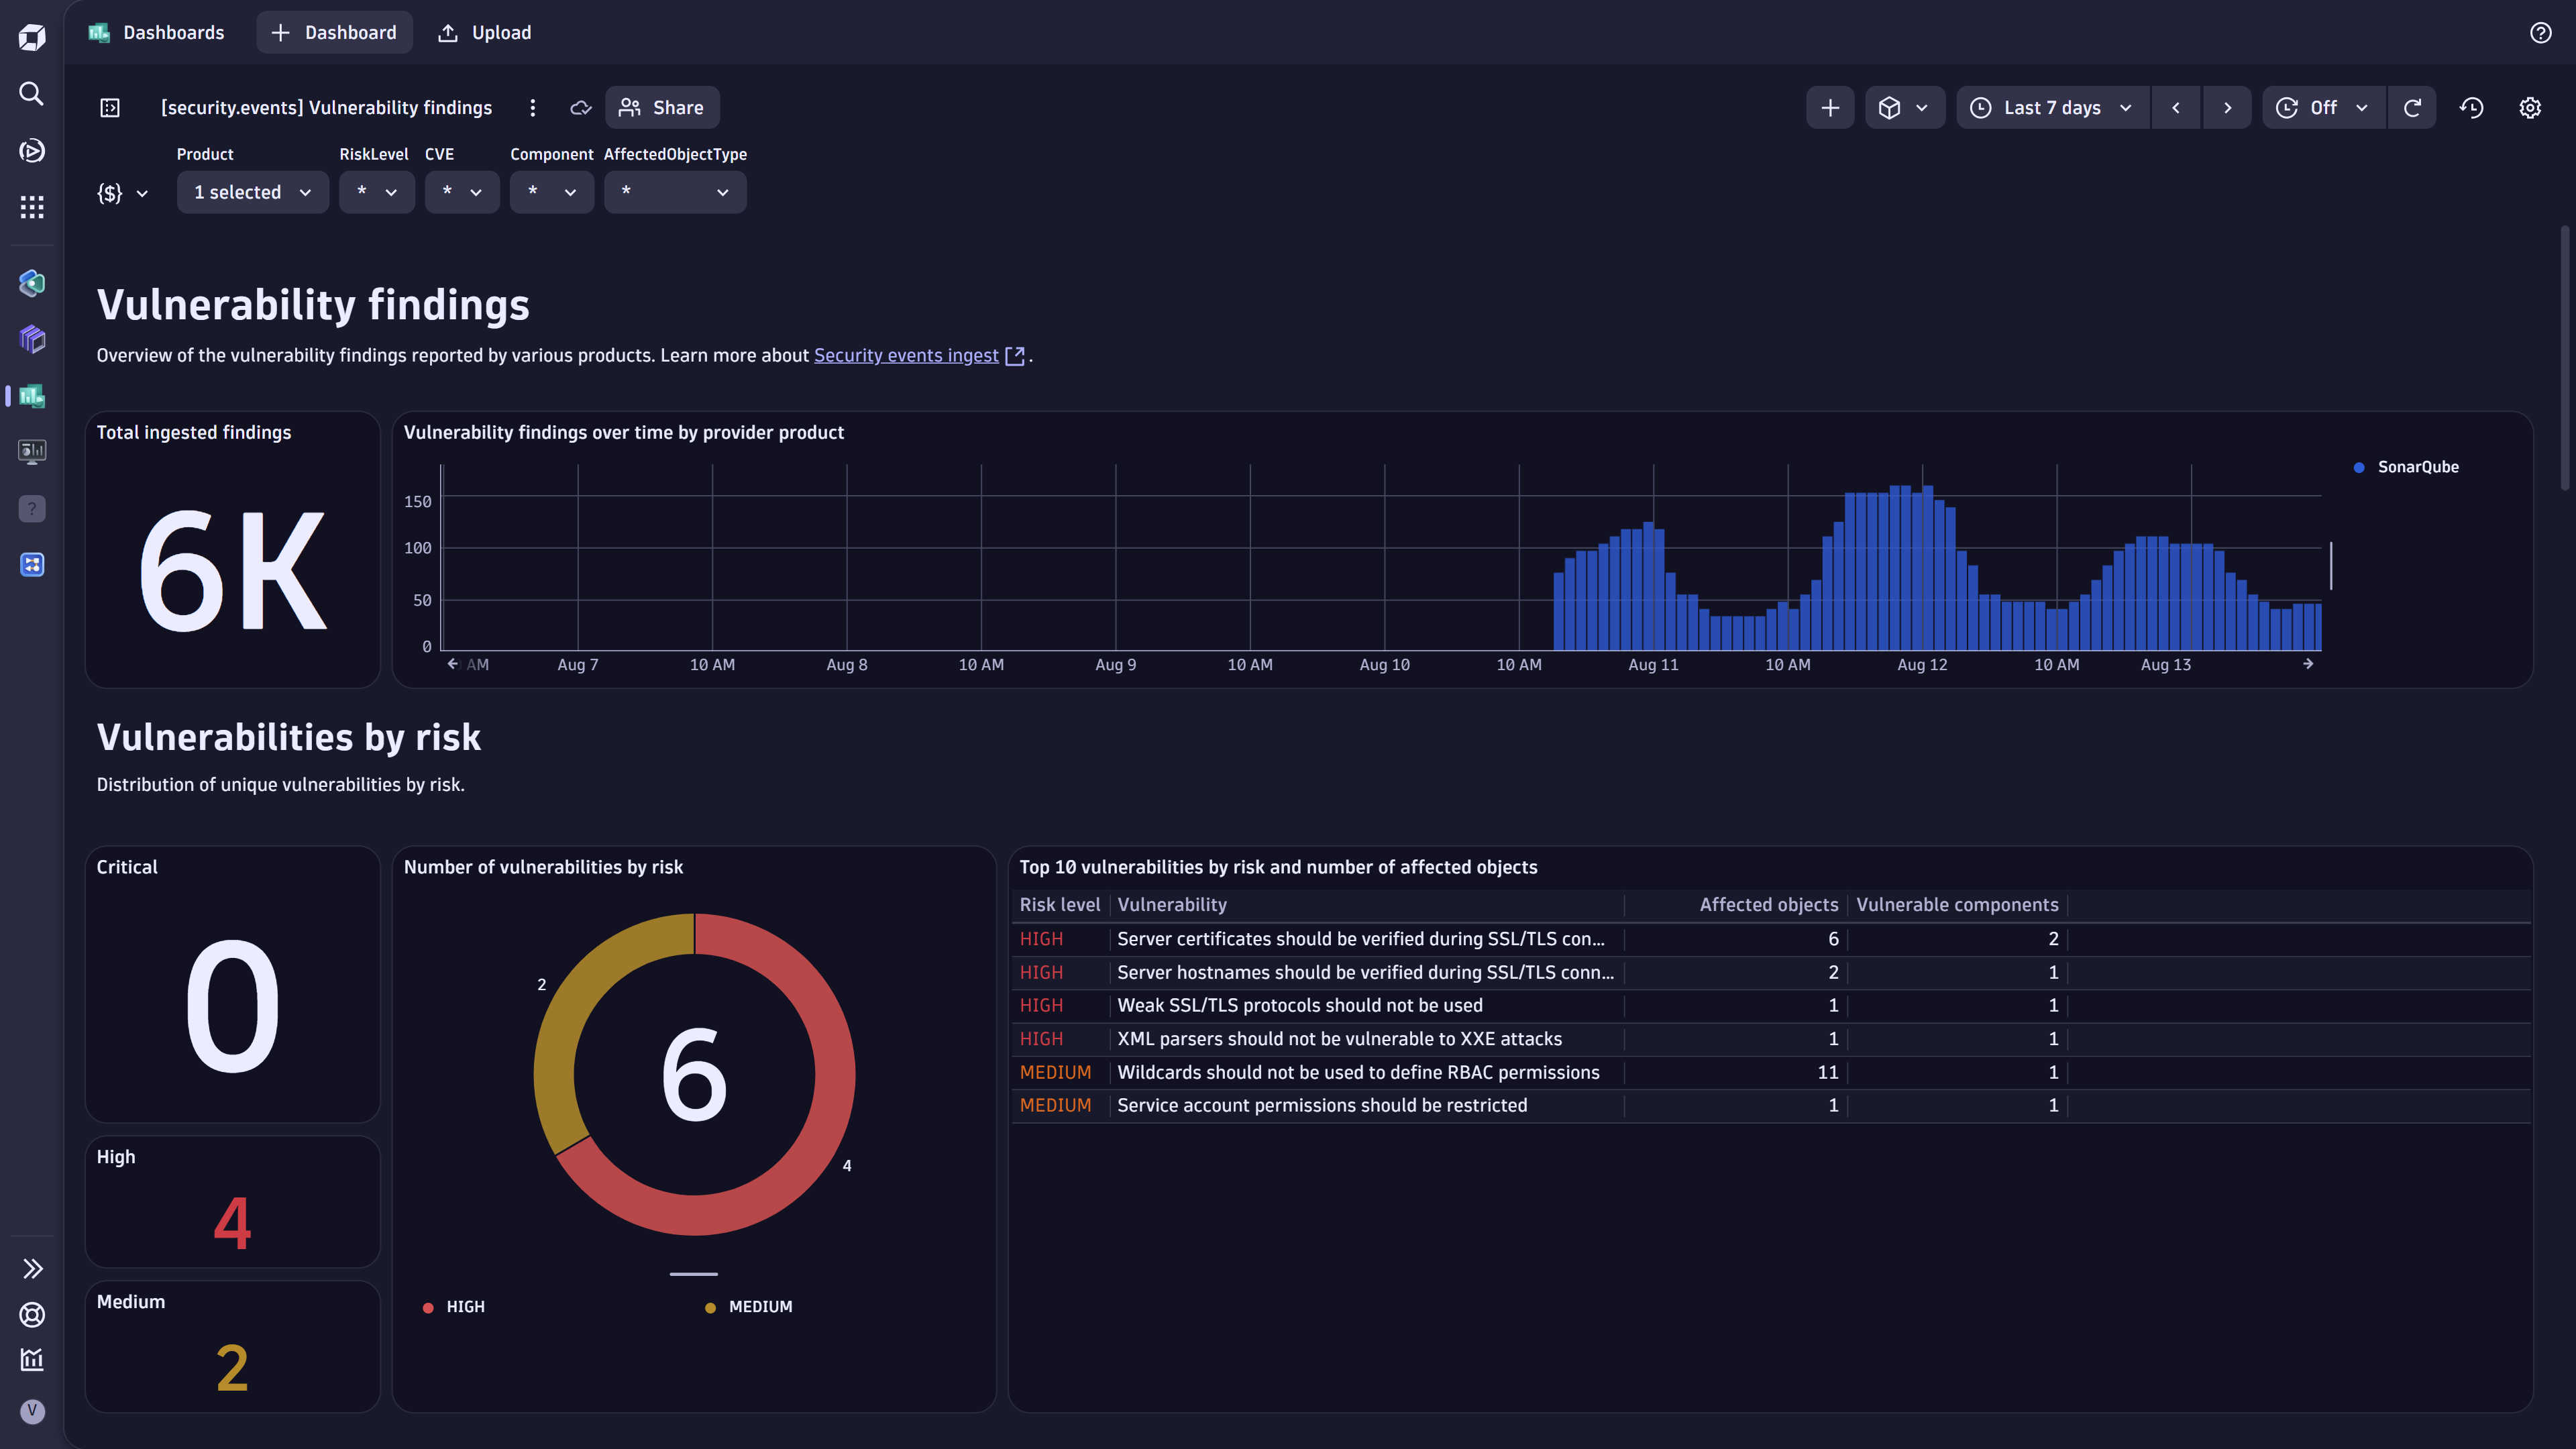Expand the collapsed sidebar with the chevrons
Viewport: 2576px width, 1449px height.
pos(33,1268)
